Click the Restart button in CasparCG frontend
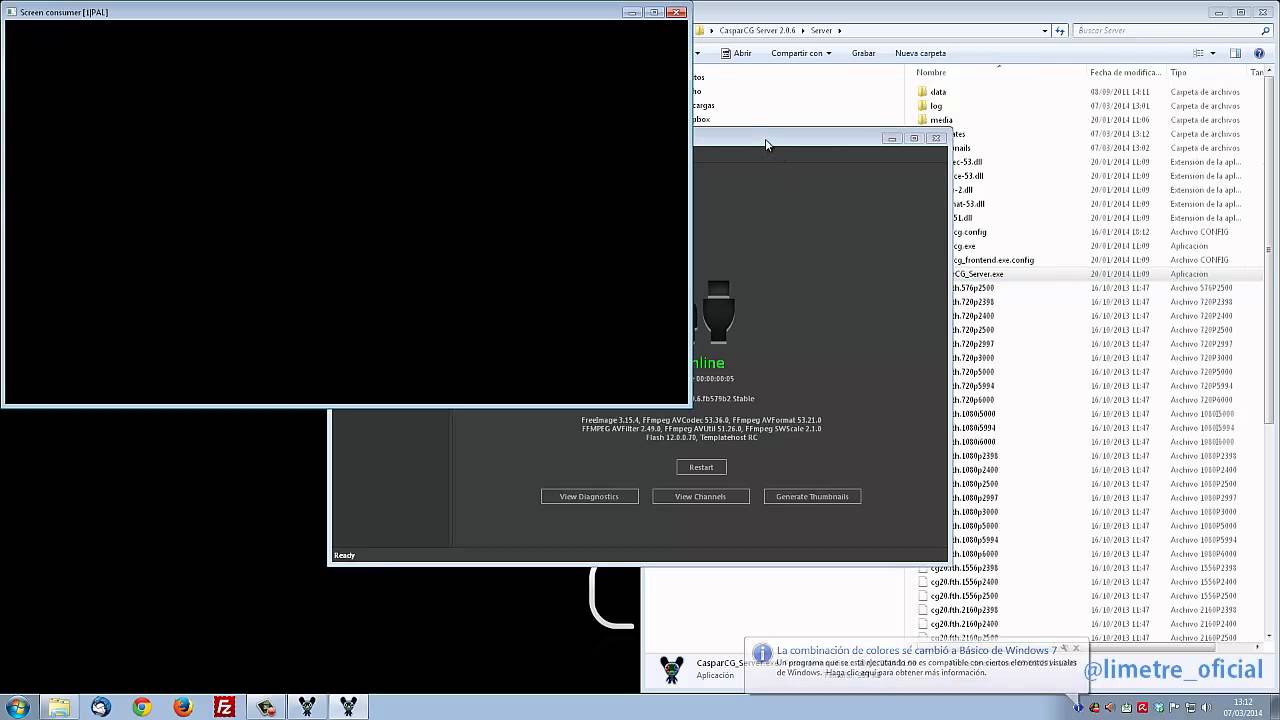 [x=701, y=467]
